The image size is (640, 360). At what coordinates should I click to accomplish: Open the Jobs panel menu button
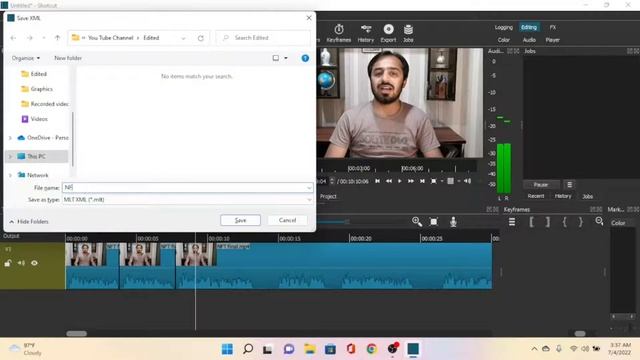pos(569,184)
